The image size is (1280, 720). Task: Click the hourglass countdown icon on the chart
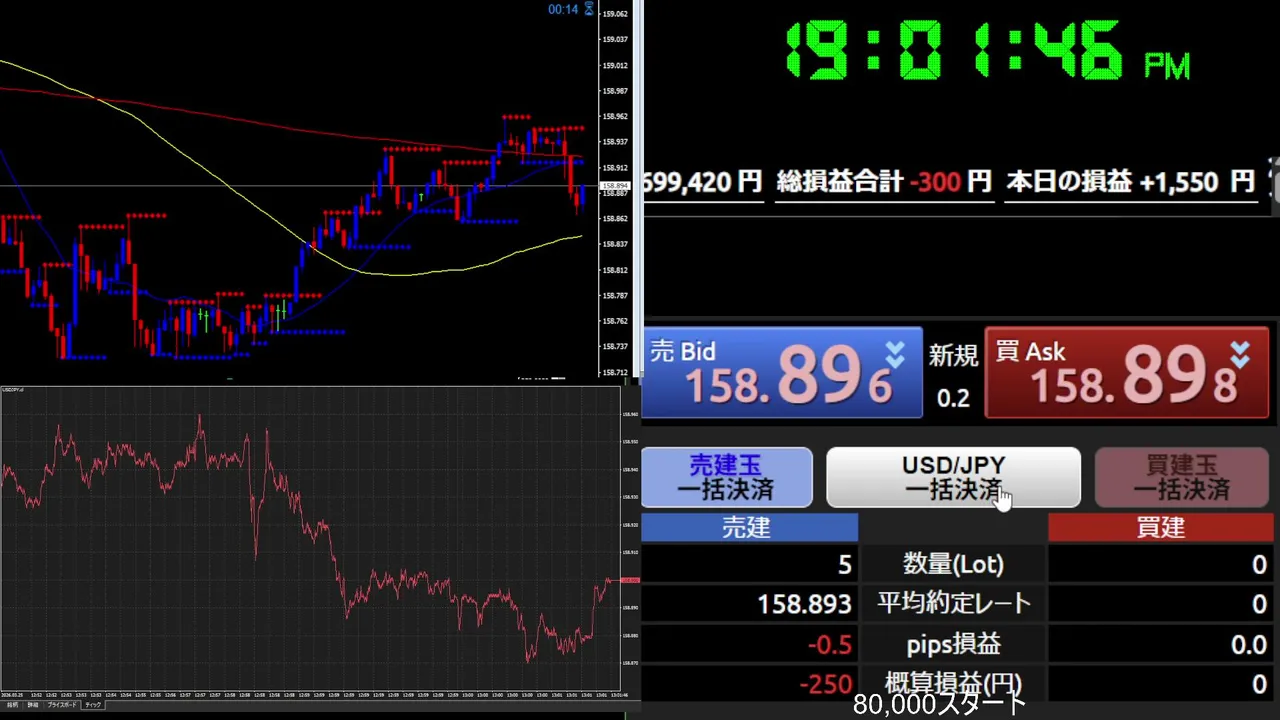pyautogui.click(x=589, y=10)
